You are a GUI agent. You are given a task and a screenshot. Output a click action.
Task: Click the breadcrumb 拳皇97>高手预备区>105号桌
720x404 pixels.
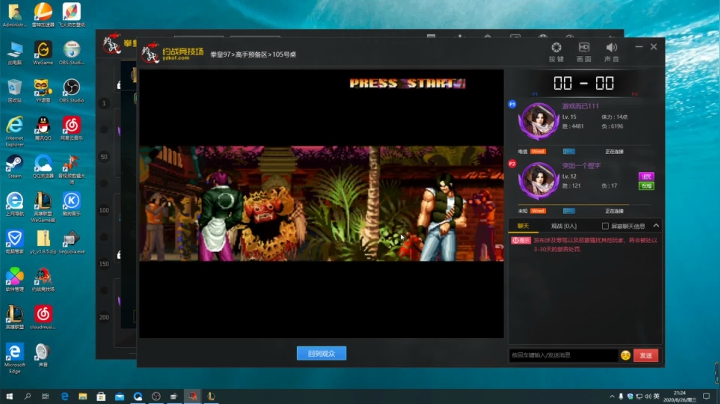[x=253, y=54]
